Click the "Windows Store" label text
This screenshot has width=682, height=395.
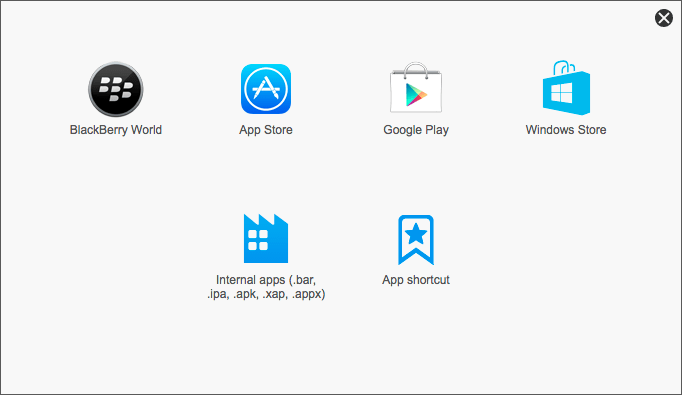[x=566, y=130]
